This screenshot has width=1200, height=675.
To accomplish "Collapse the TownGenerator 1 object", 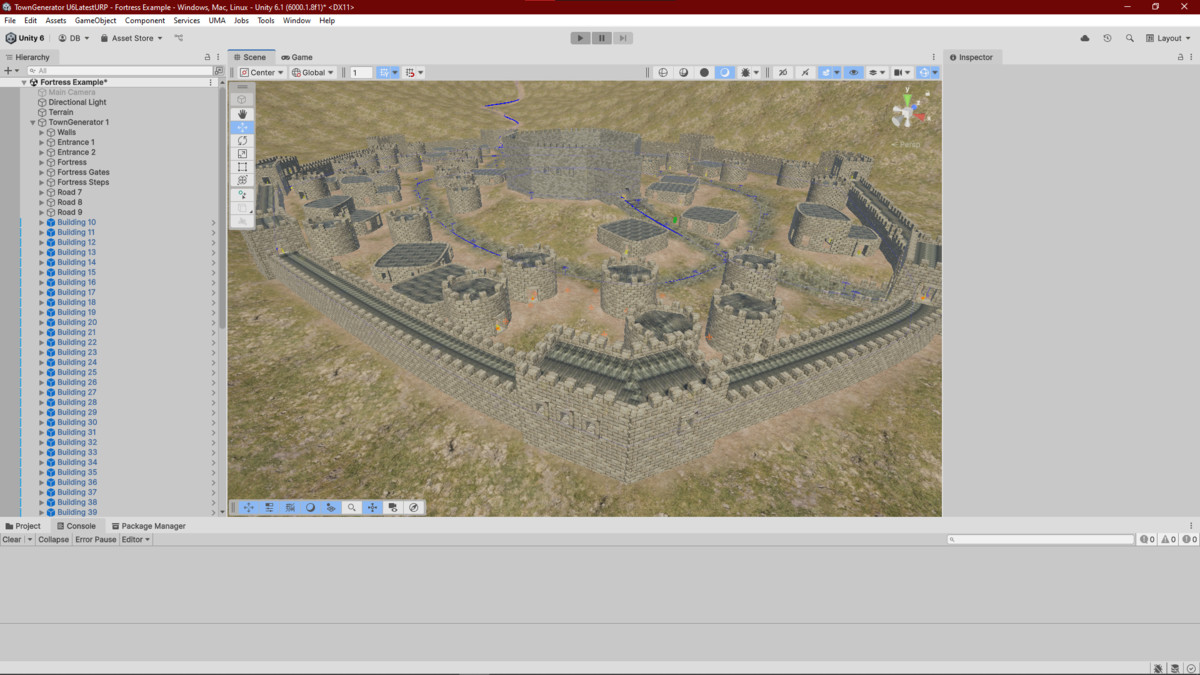I will pyautogui.click(x=33, y=122).
